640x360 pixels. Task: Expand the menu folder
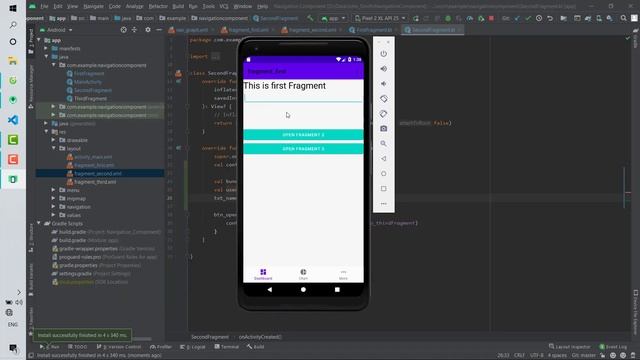click(x=53, y=190)
